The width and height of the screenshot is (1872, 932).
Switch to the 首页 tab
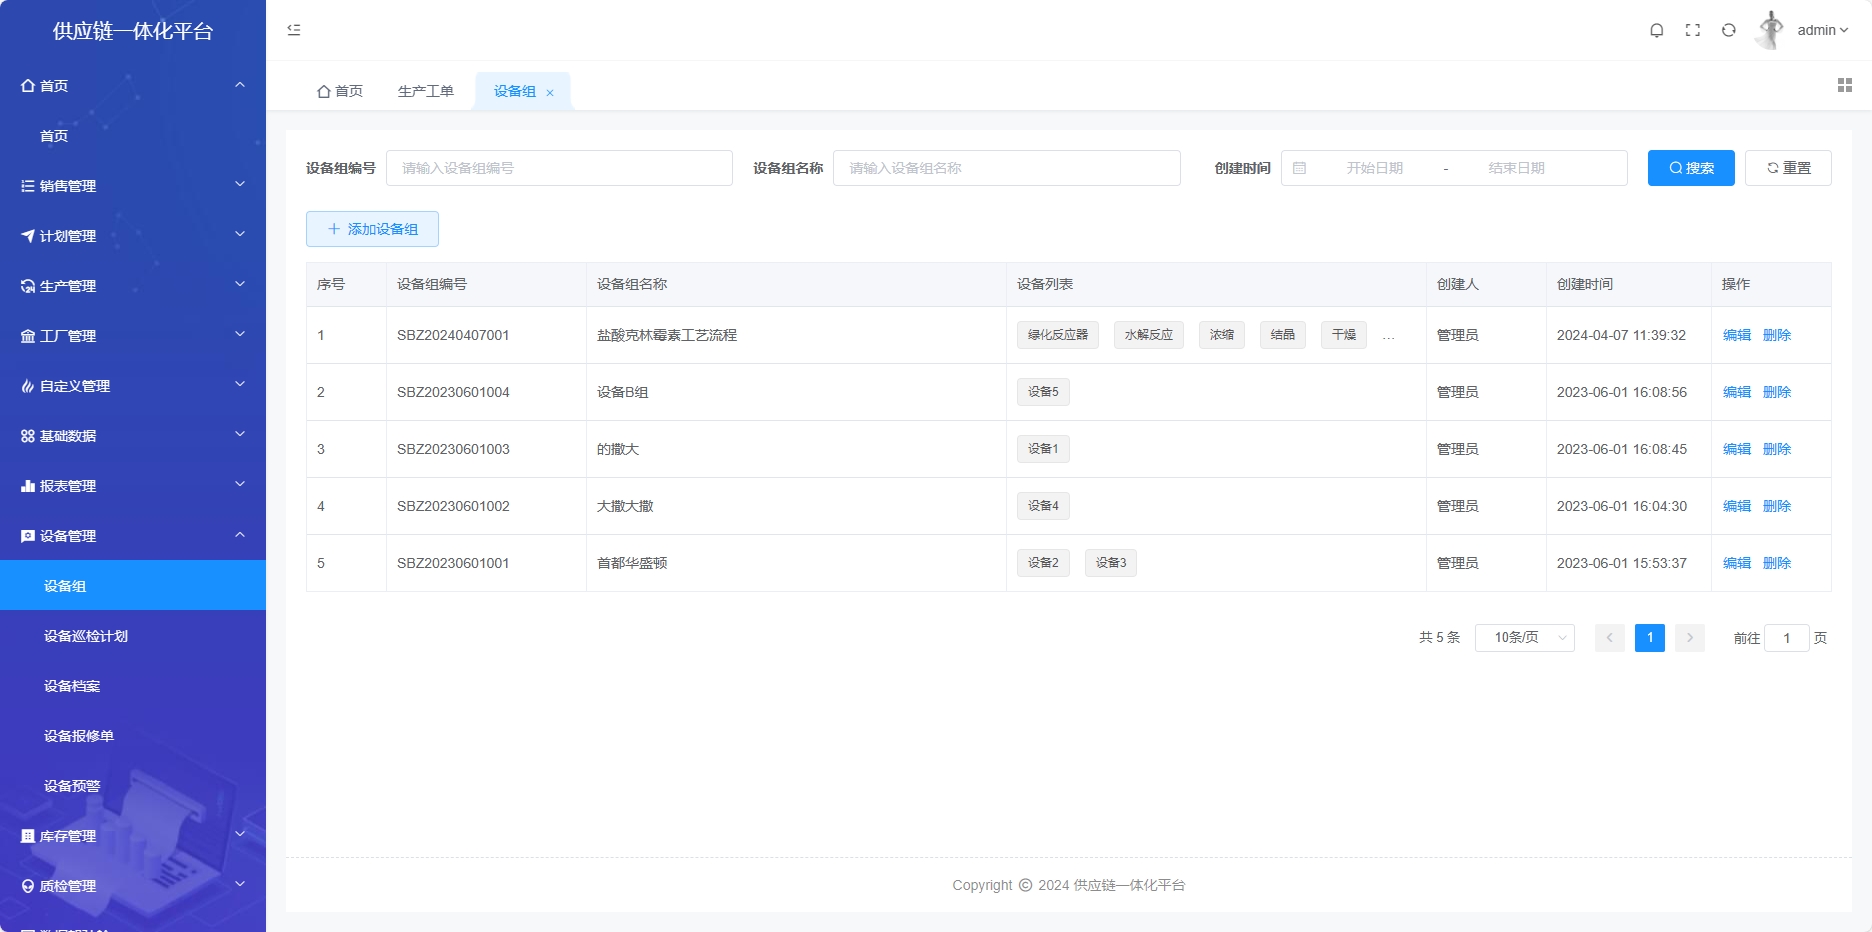pos(340,91)
